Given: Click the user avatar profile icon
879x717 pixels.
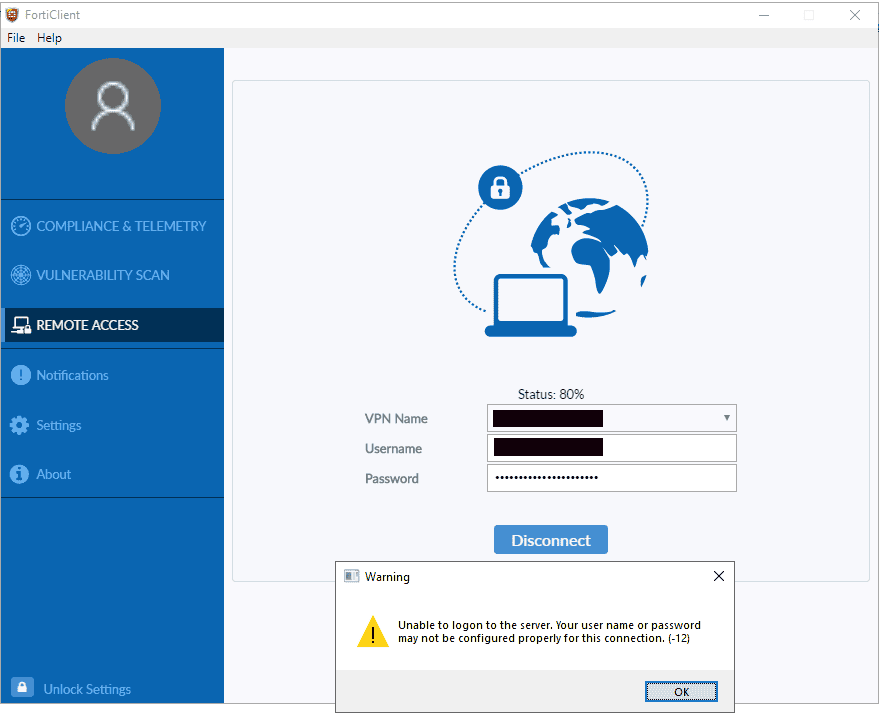Looking at the screenshot, I should tap(112, 106).
